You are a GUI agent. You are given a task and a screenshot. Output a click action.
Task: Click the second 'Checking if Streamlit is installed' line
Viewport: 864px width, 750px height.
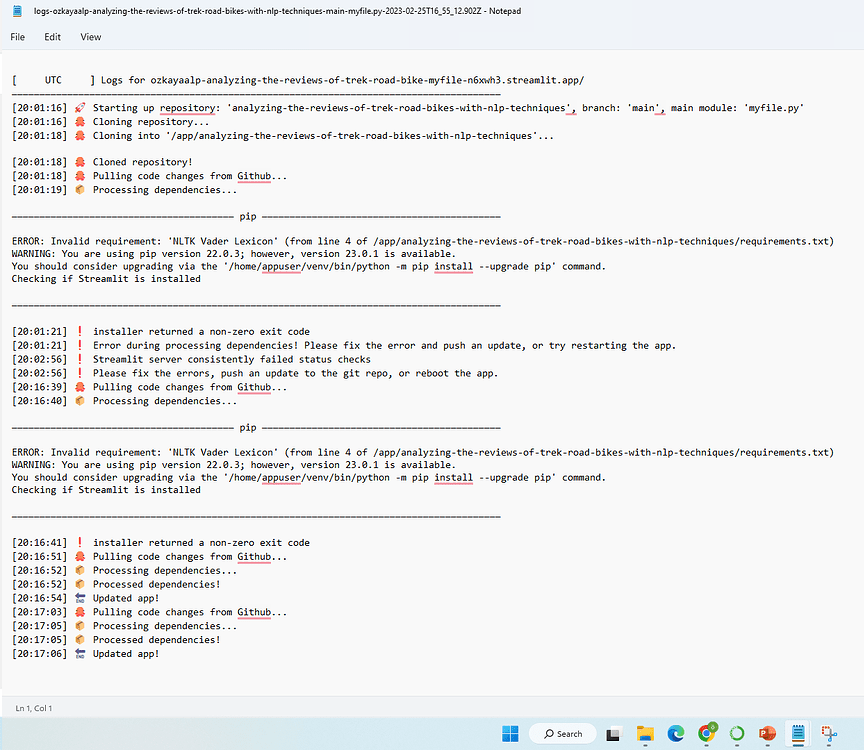106,489
